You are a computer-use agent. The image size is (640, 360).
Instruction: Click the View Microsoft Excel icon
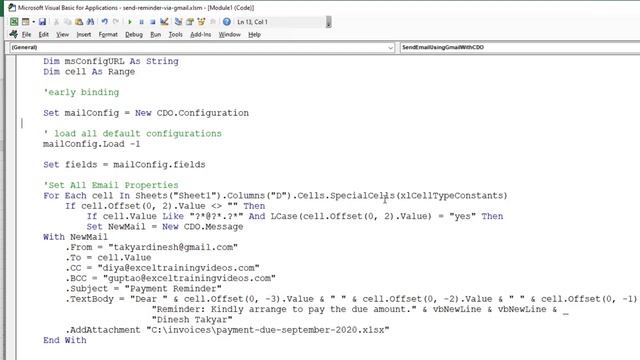(14, 22)
